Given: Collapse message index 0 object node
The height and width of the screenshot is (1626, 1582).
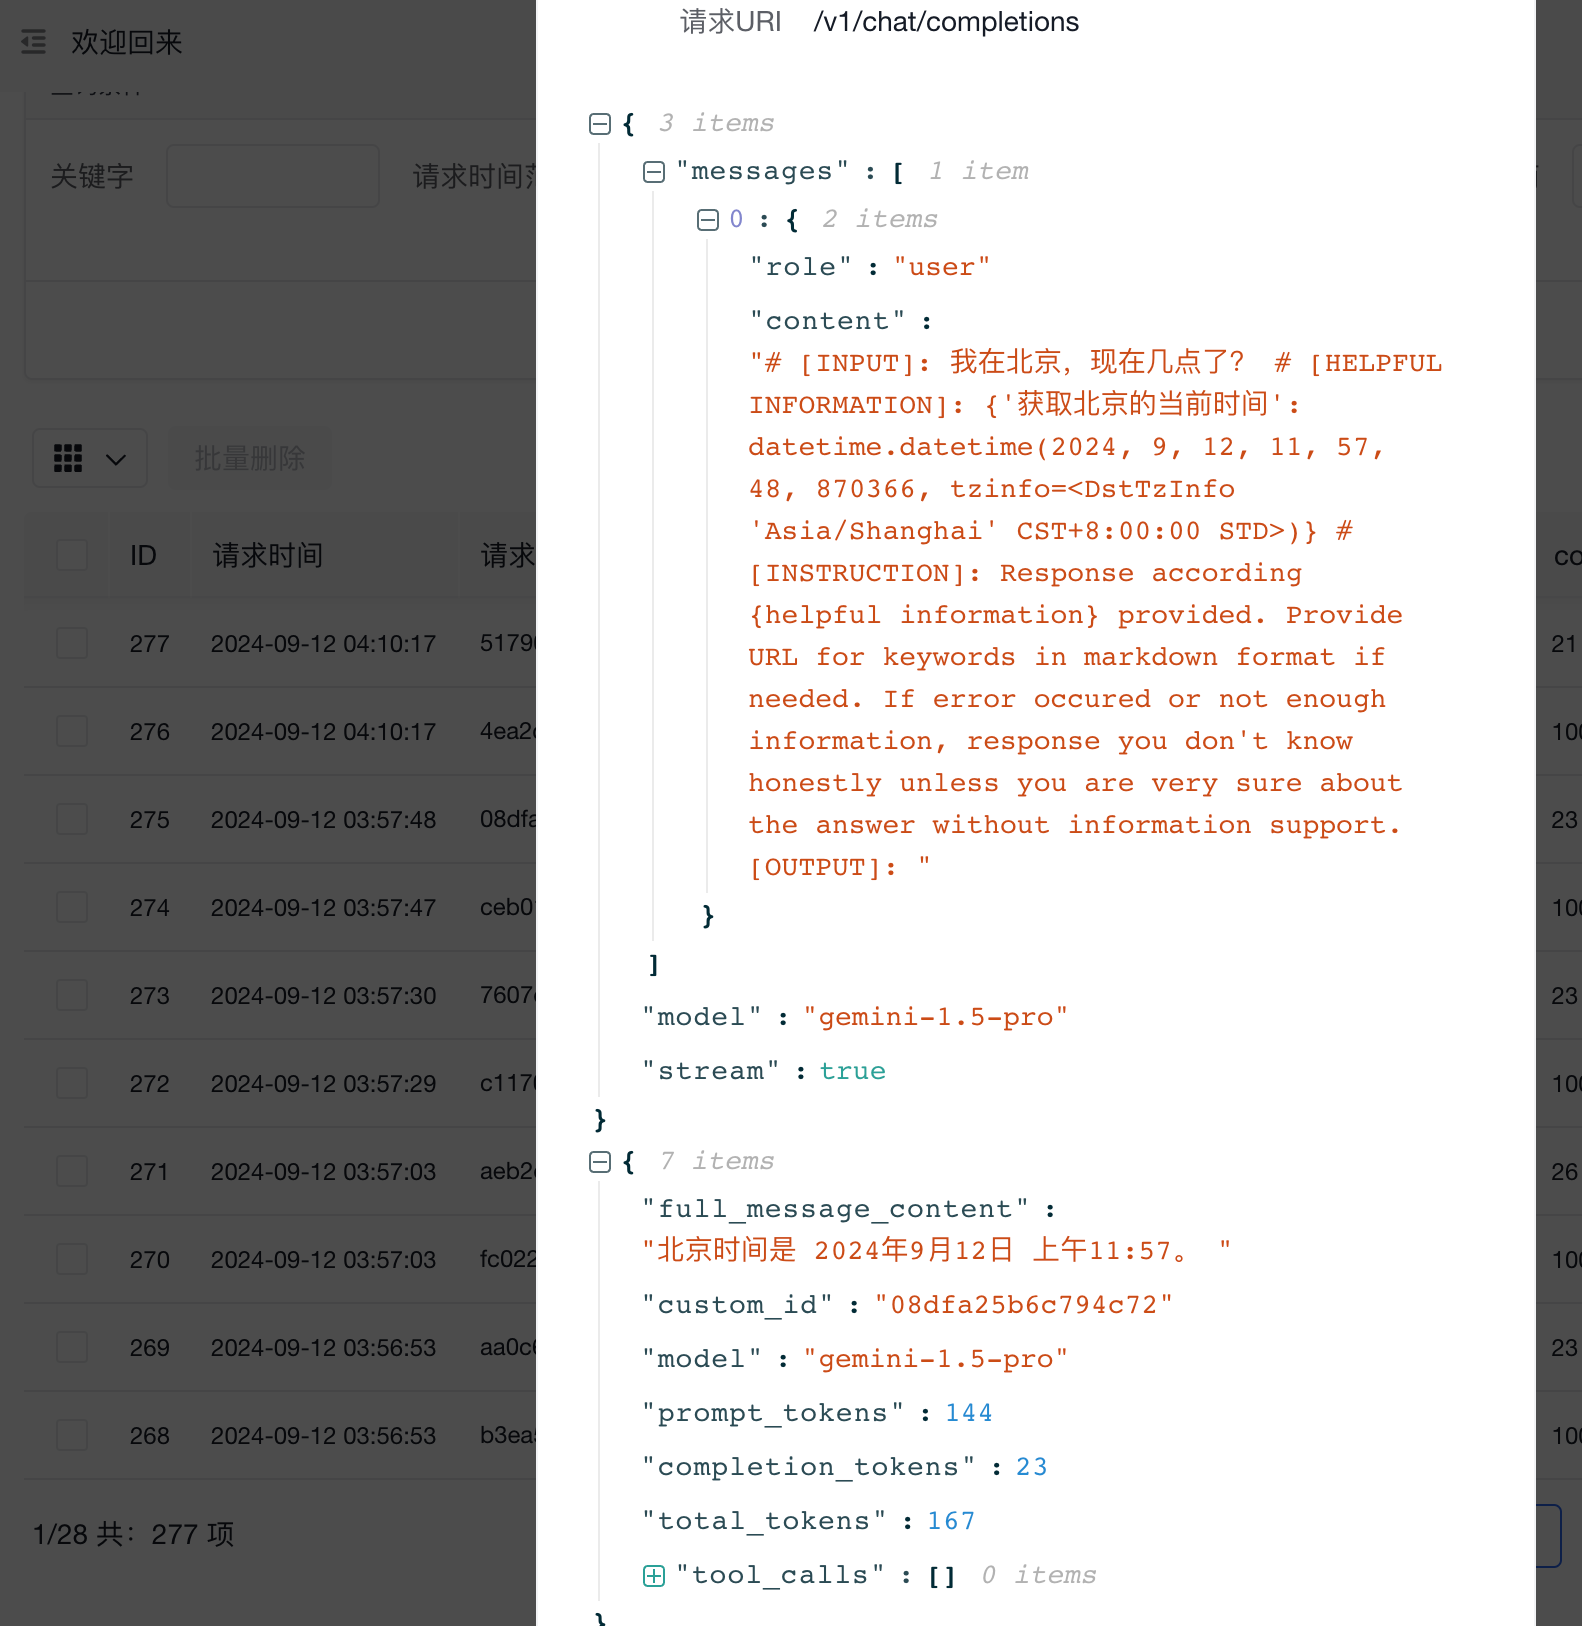Looking at the screenshot, I should [x=708, y=220].
